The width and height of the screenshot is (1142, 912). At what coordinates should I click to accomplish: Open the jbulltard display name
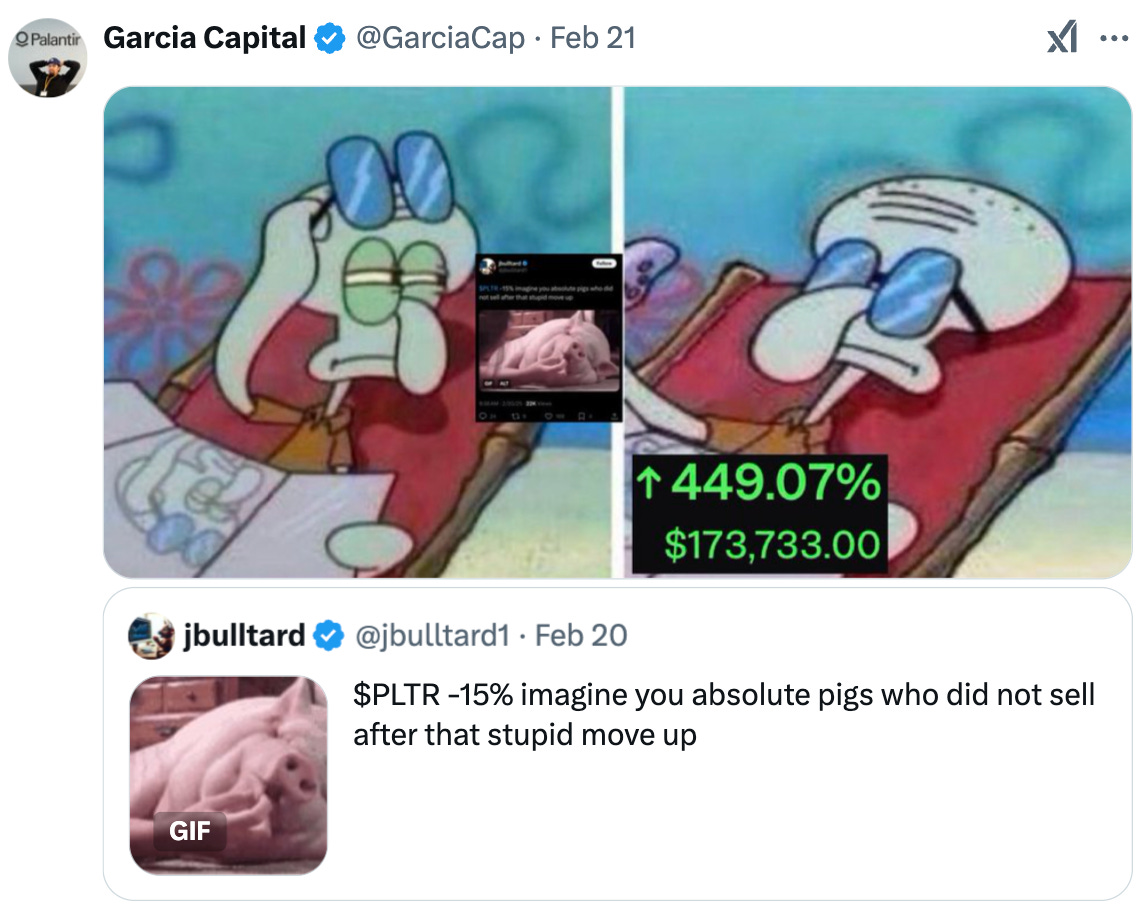coord(244,636)
